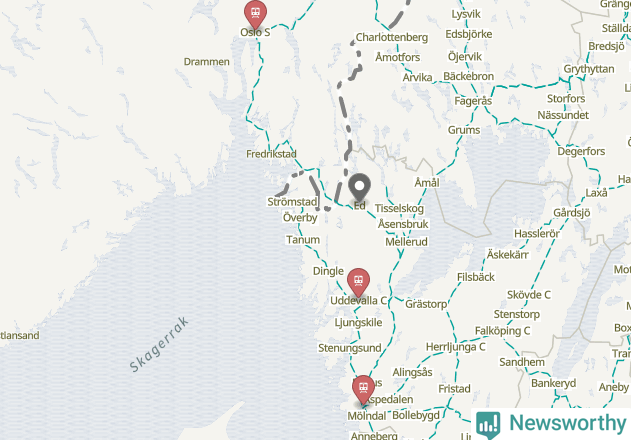Select the Degerfors station label
The width and height of the screenshot is (631, 440).
coord(581,151)
